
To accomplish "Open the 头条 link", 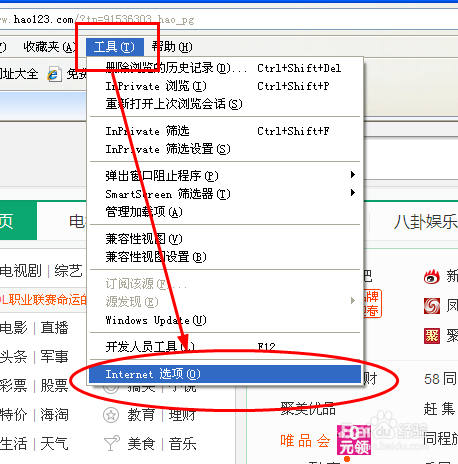I will (13, 356).
